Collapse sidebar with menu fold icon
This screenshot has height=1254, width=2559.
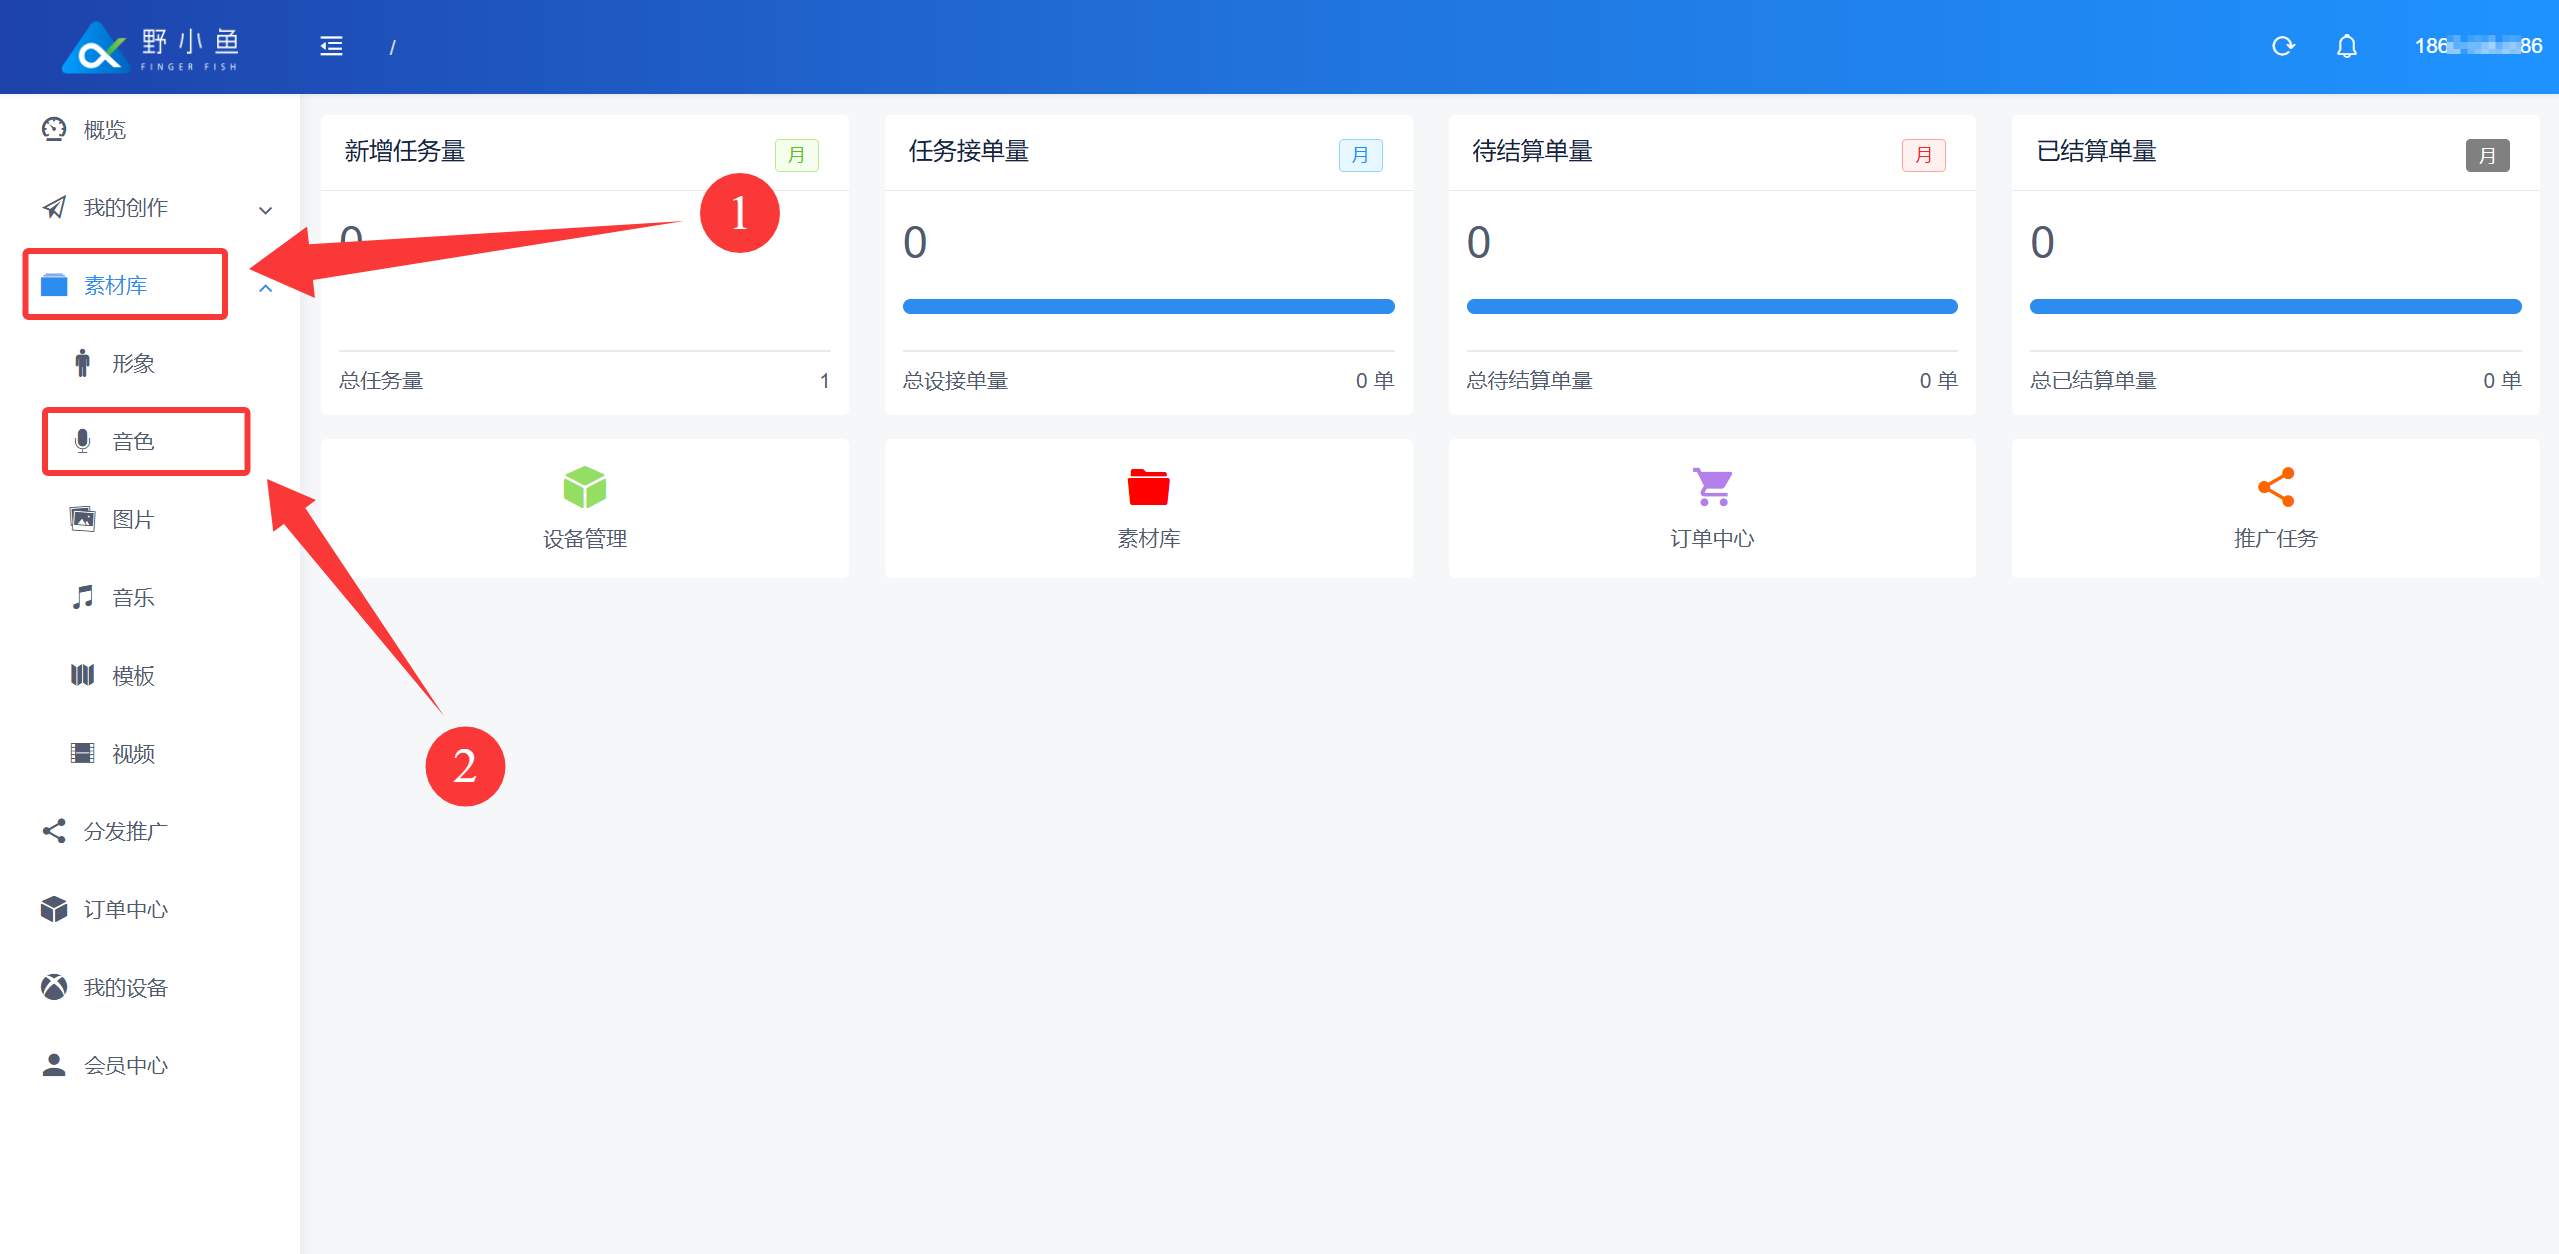(x=331, y=46)
